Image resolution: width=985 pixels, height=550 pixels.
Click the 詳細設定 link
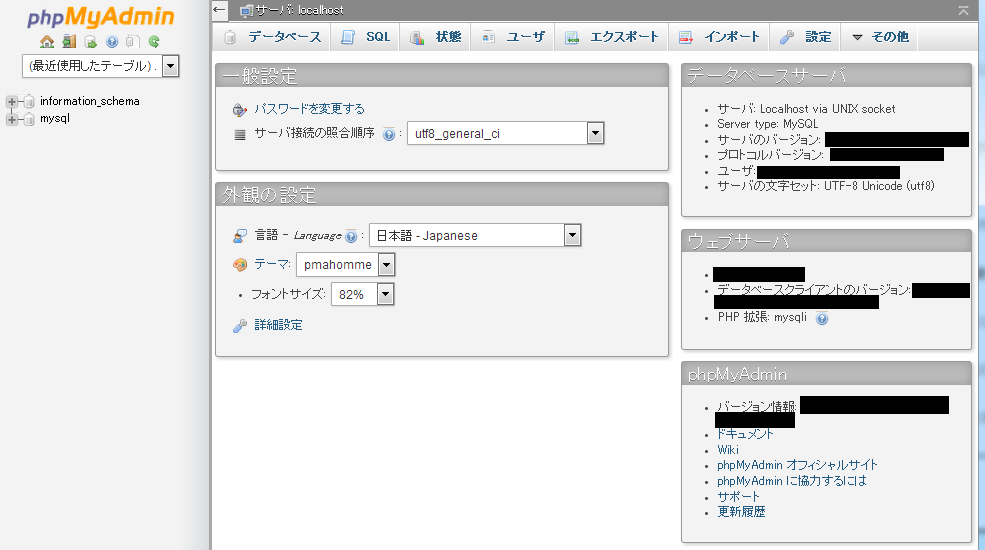[x=278, y=325]
